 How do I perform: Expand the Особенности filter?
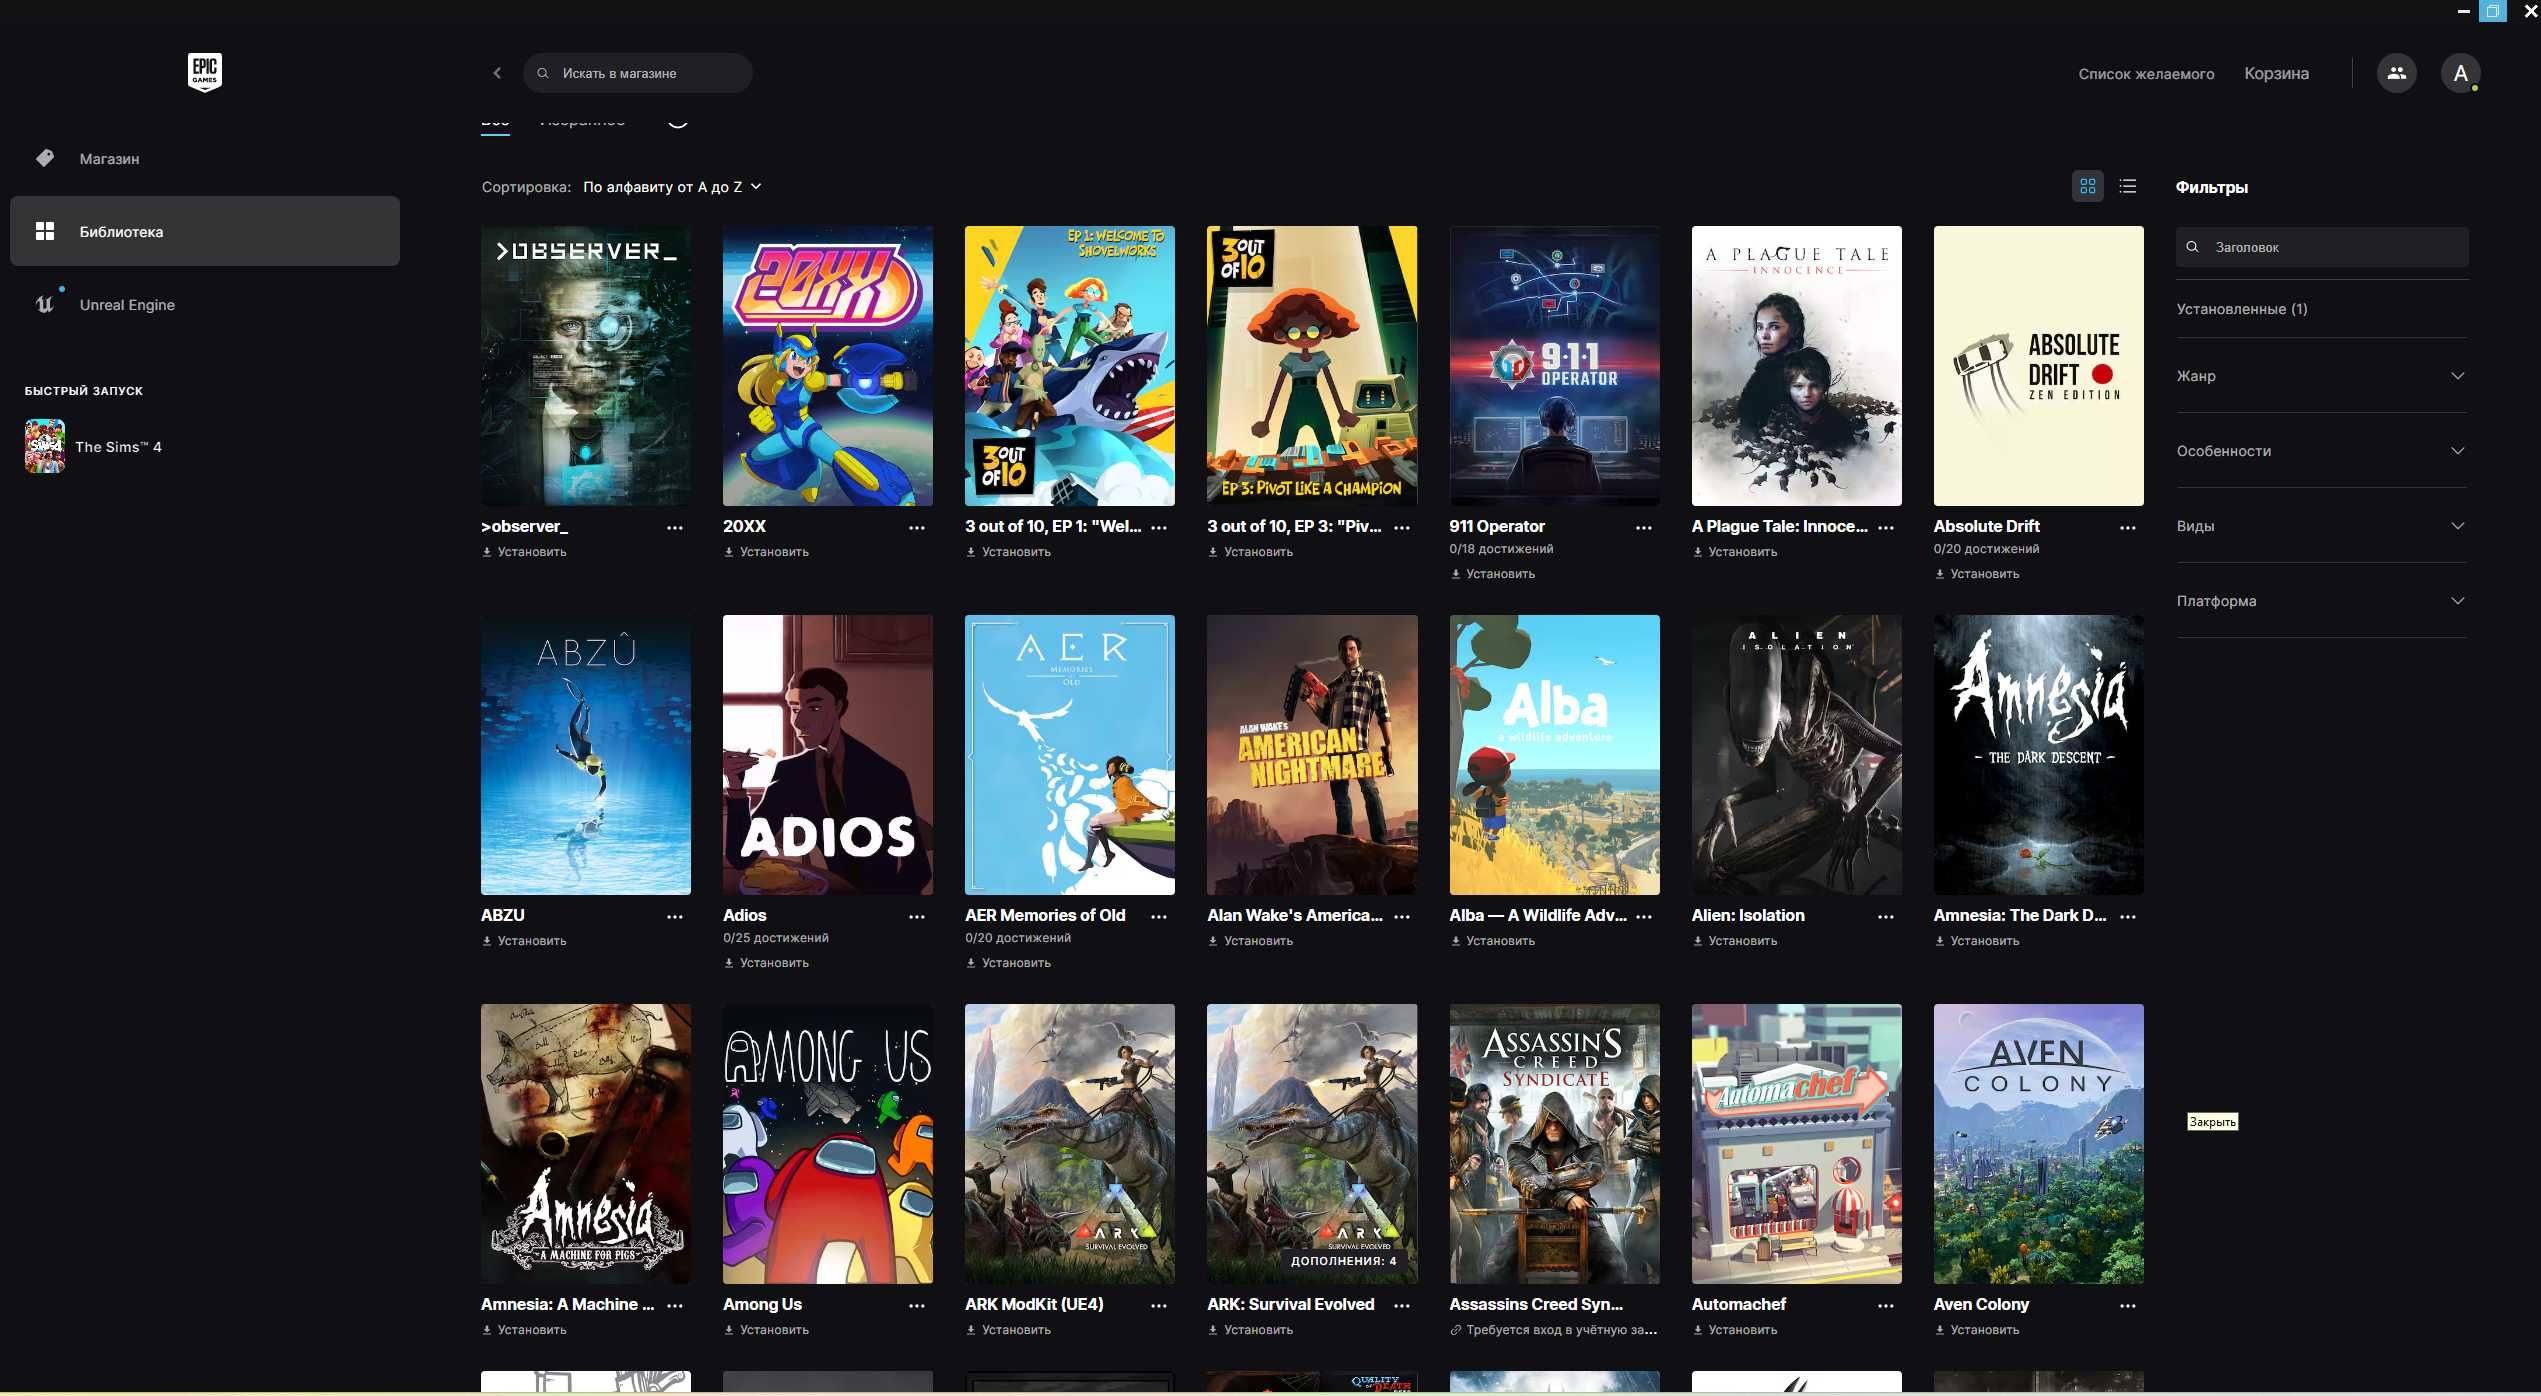tap(2321, 451)
